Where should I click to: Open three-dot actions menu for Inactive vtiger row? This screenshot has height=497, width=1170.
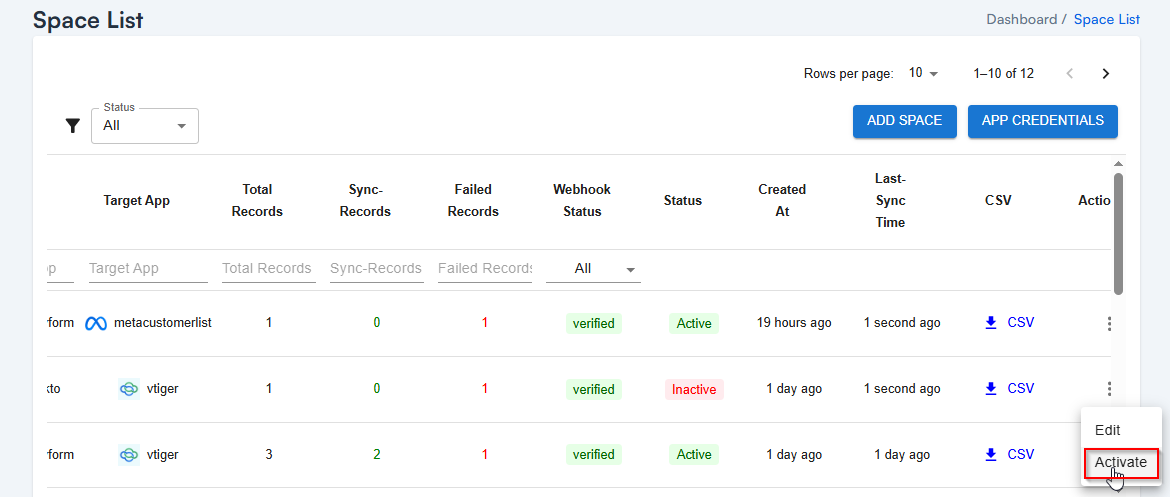[1109, 389]
